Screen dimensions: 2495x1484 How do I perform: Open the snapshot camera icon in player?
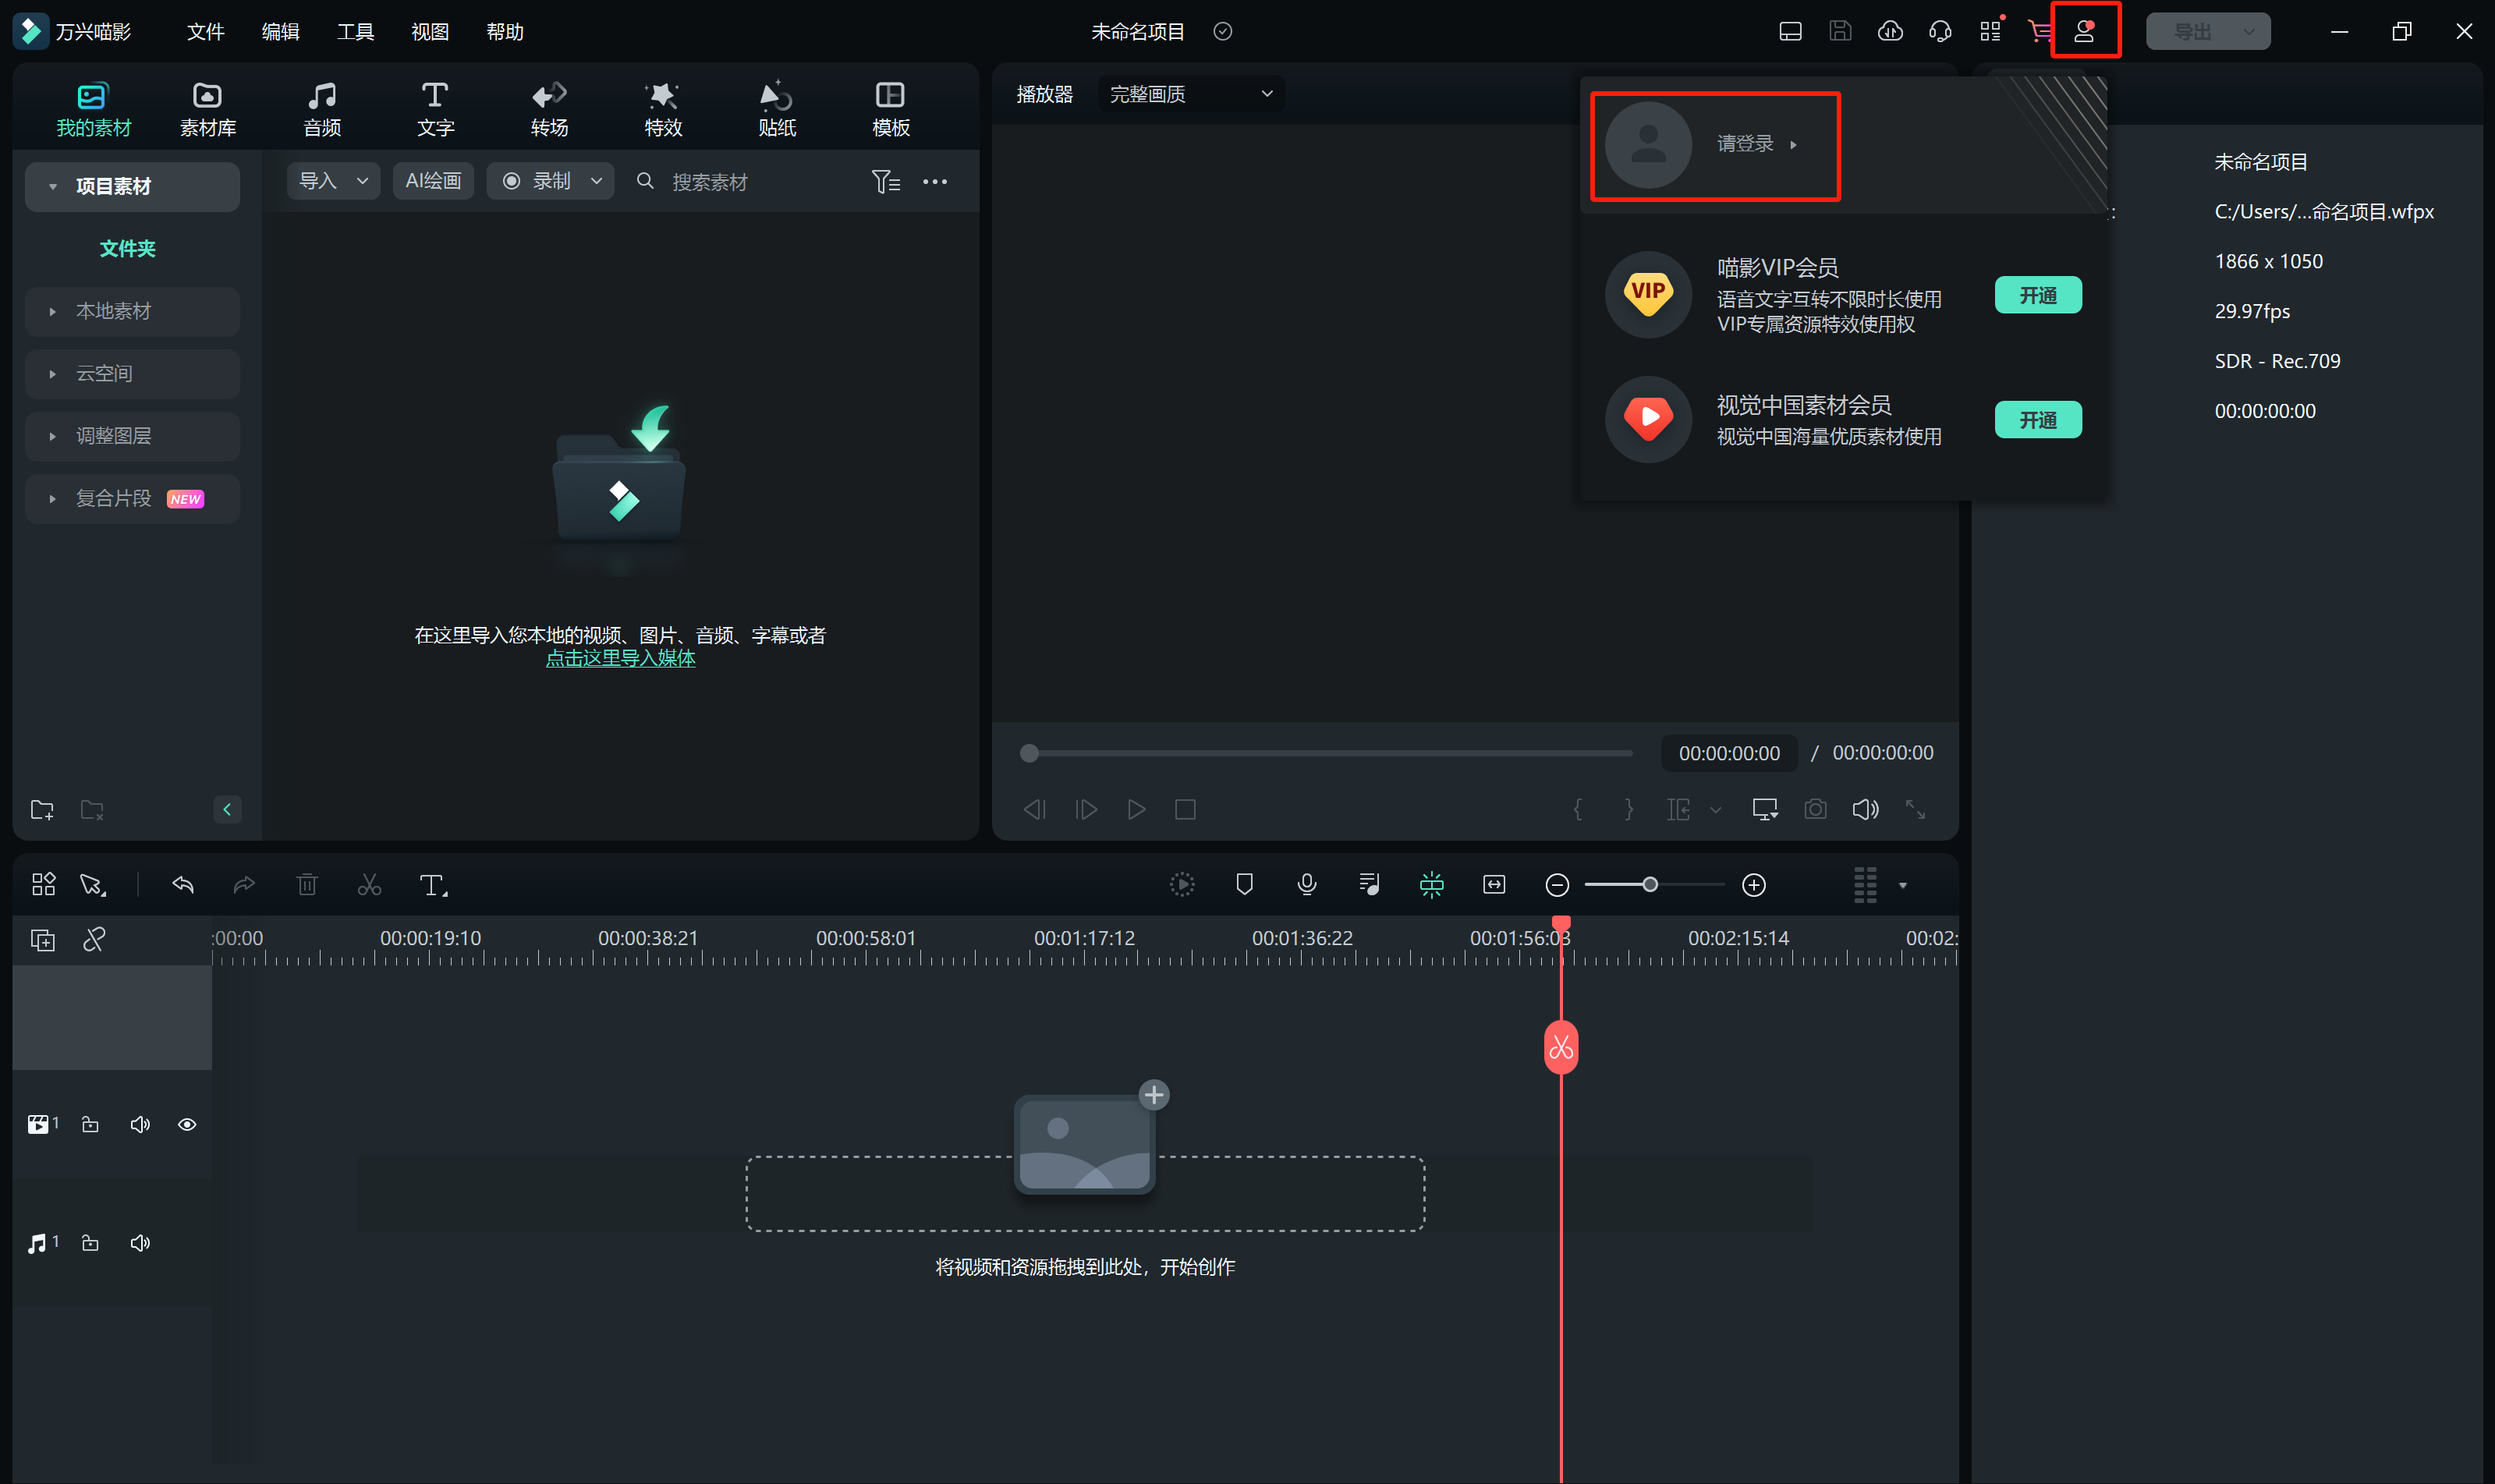coord(1815,809)
